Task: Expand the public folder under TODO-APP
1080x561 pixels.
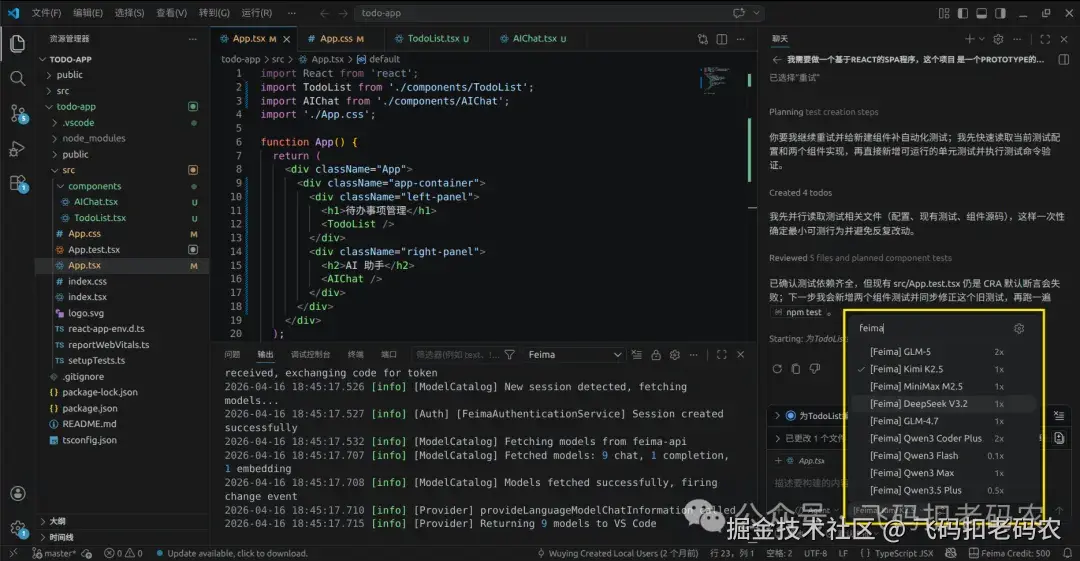Action: click(49, 74)
